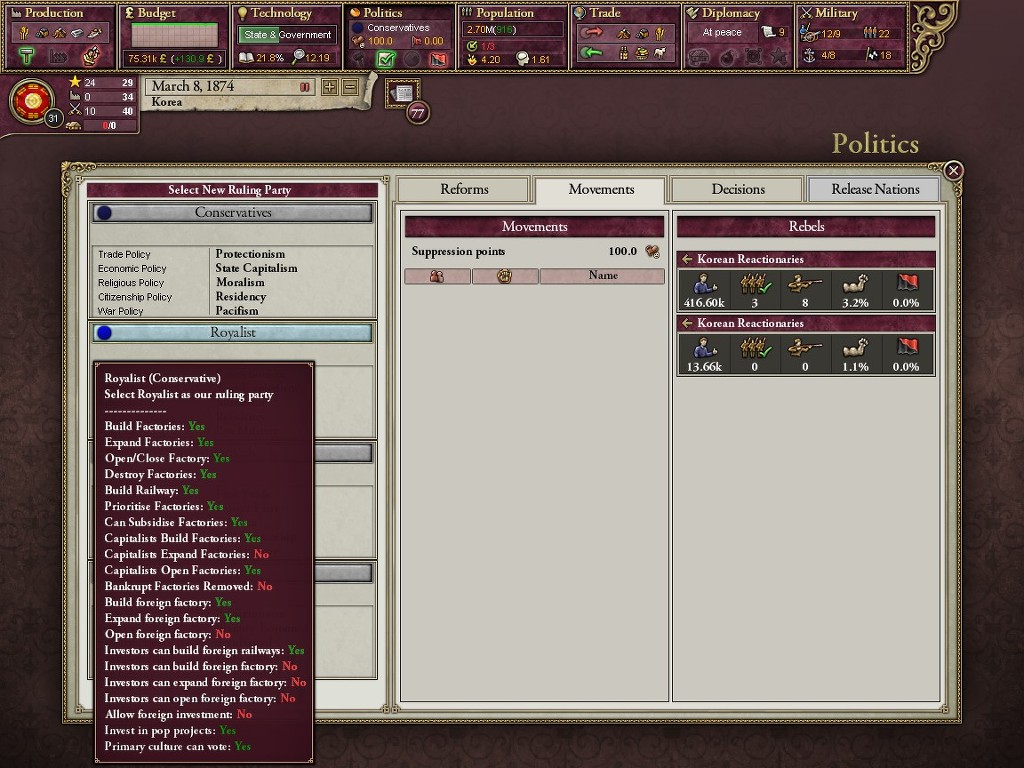Screen dimensions: 1024x768
Task: Click the research points magnifier icon
Action: click(298, 57)
